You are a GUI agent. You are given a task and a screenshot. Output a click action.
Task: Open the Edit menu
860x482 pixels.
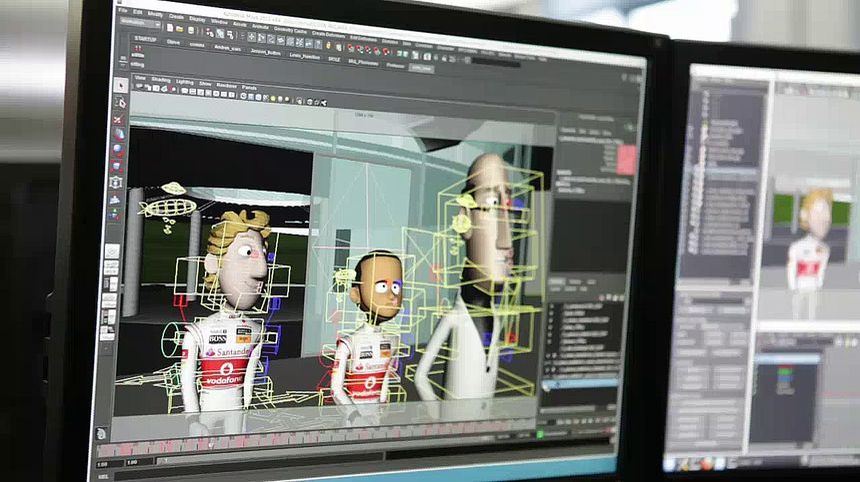tap(138, 12)
